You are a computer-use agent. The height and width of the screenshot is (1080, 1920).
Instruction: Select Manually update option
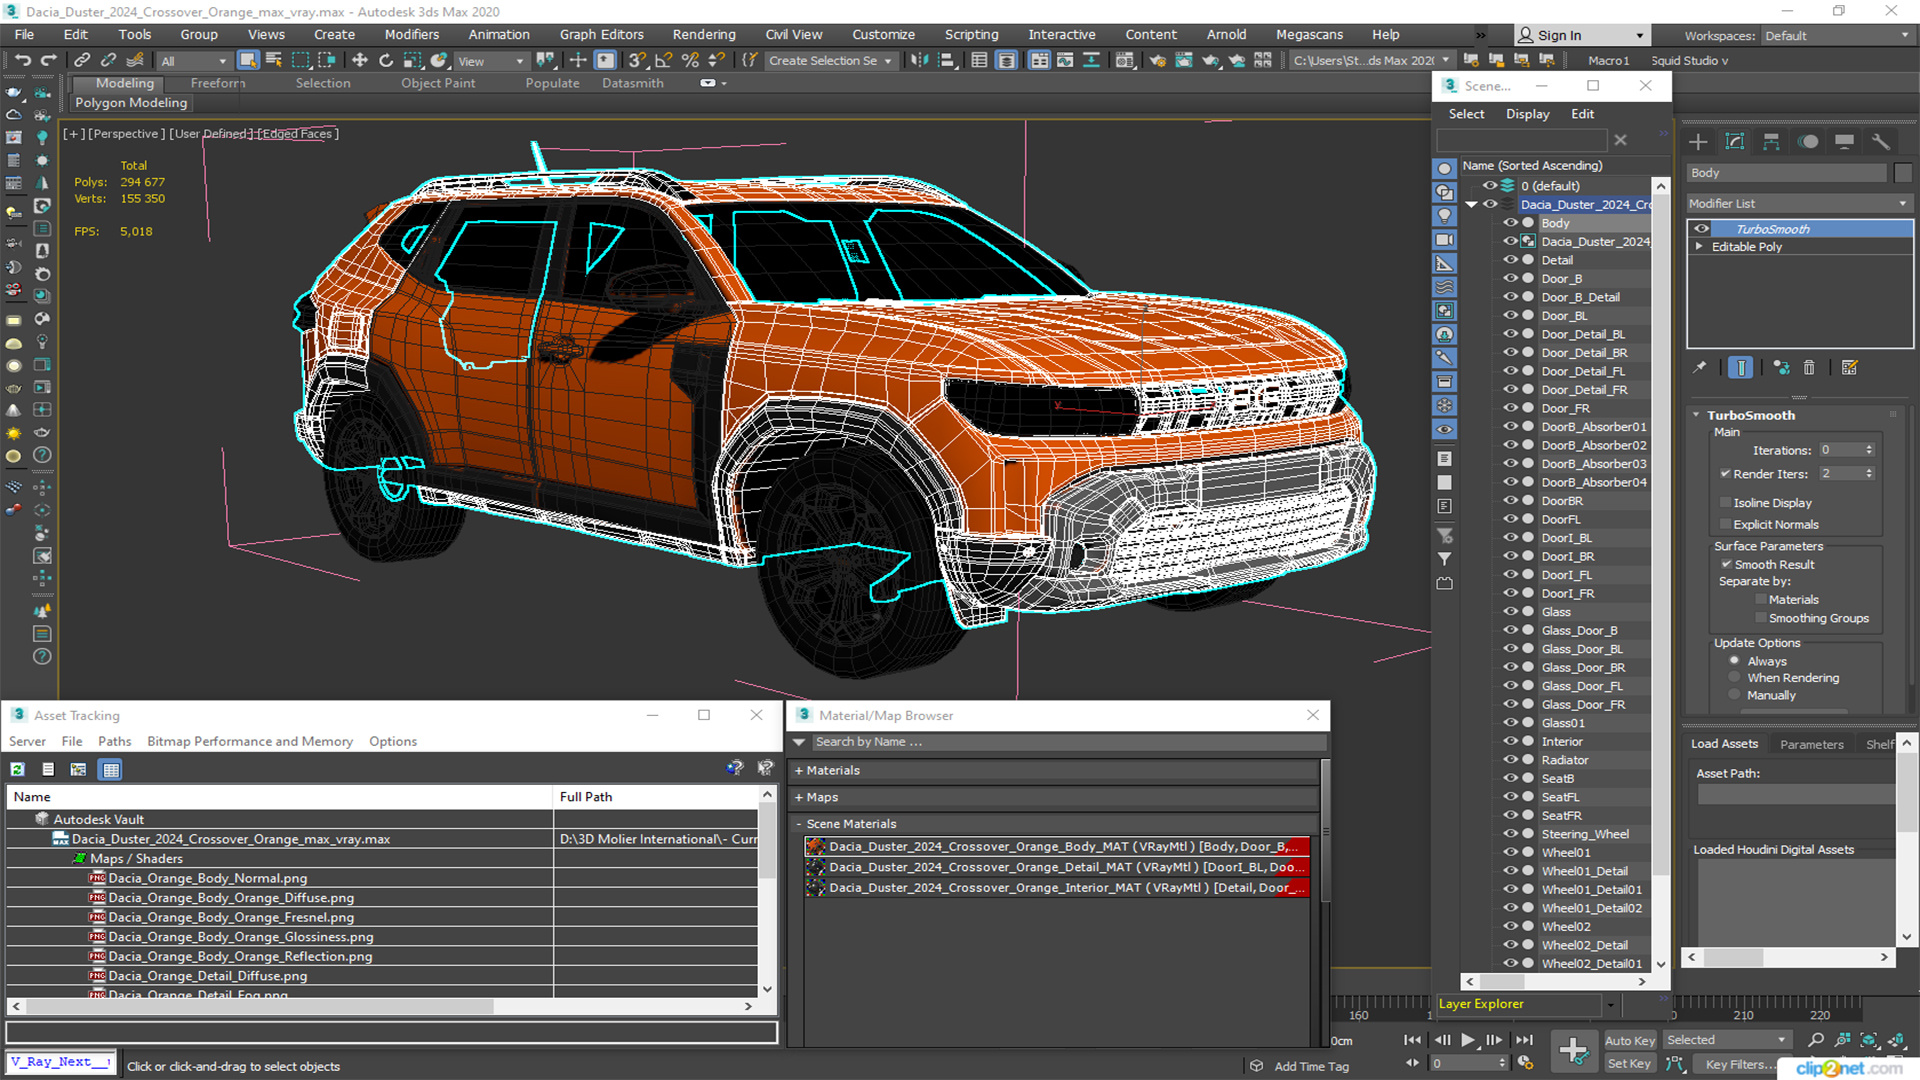[x=1735, y=696]
